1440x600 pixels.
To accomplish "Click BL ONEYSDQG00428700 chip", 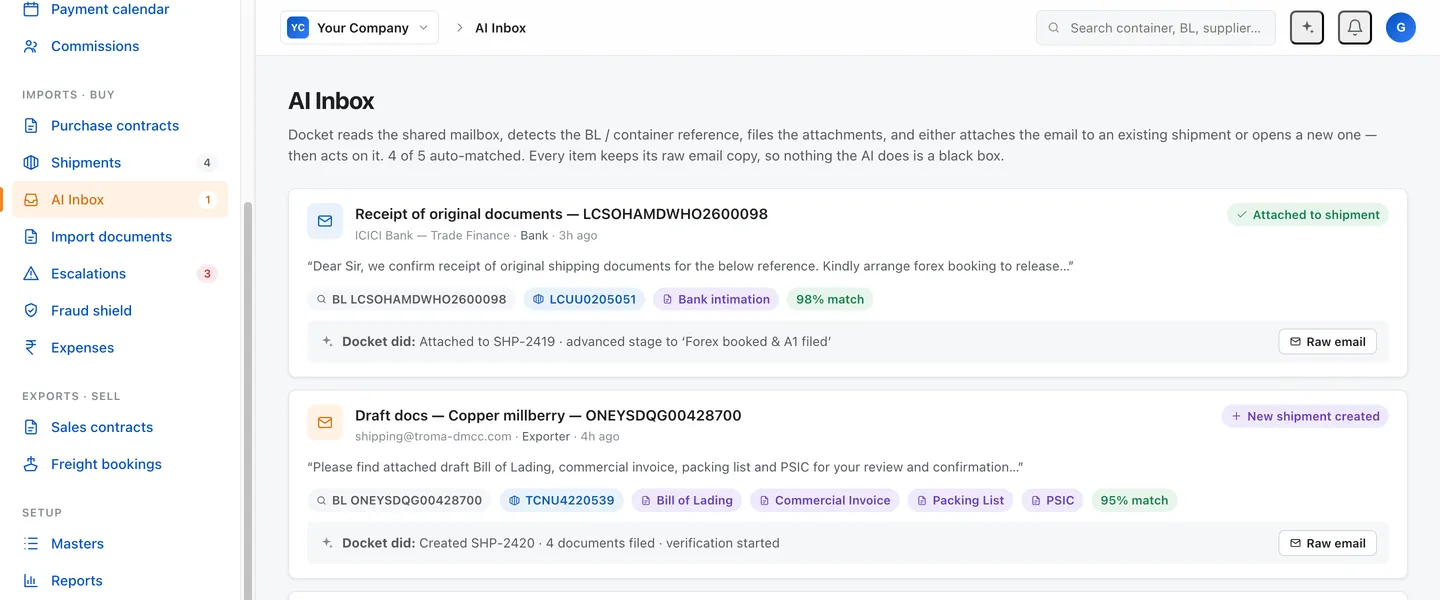I will point(399,500).
